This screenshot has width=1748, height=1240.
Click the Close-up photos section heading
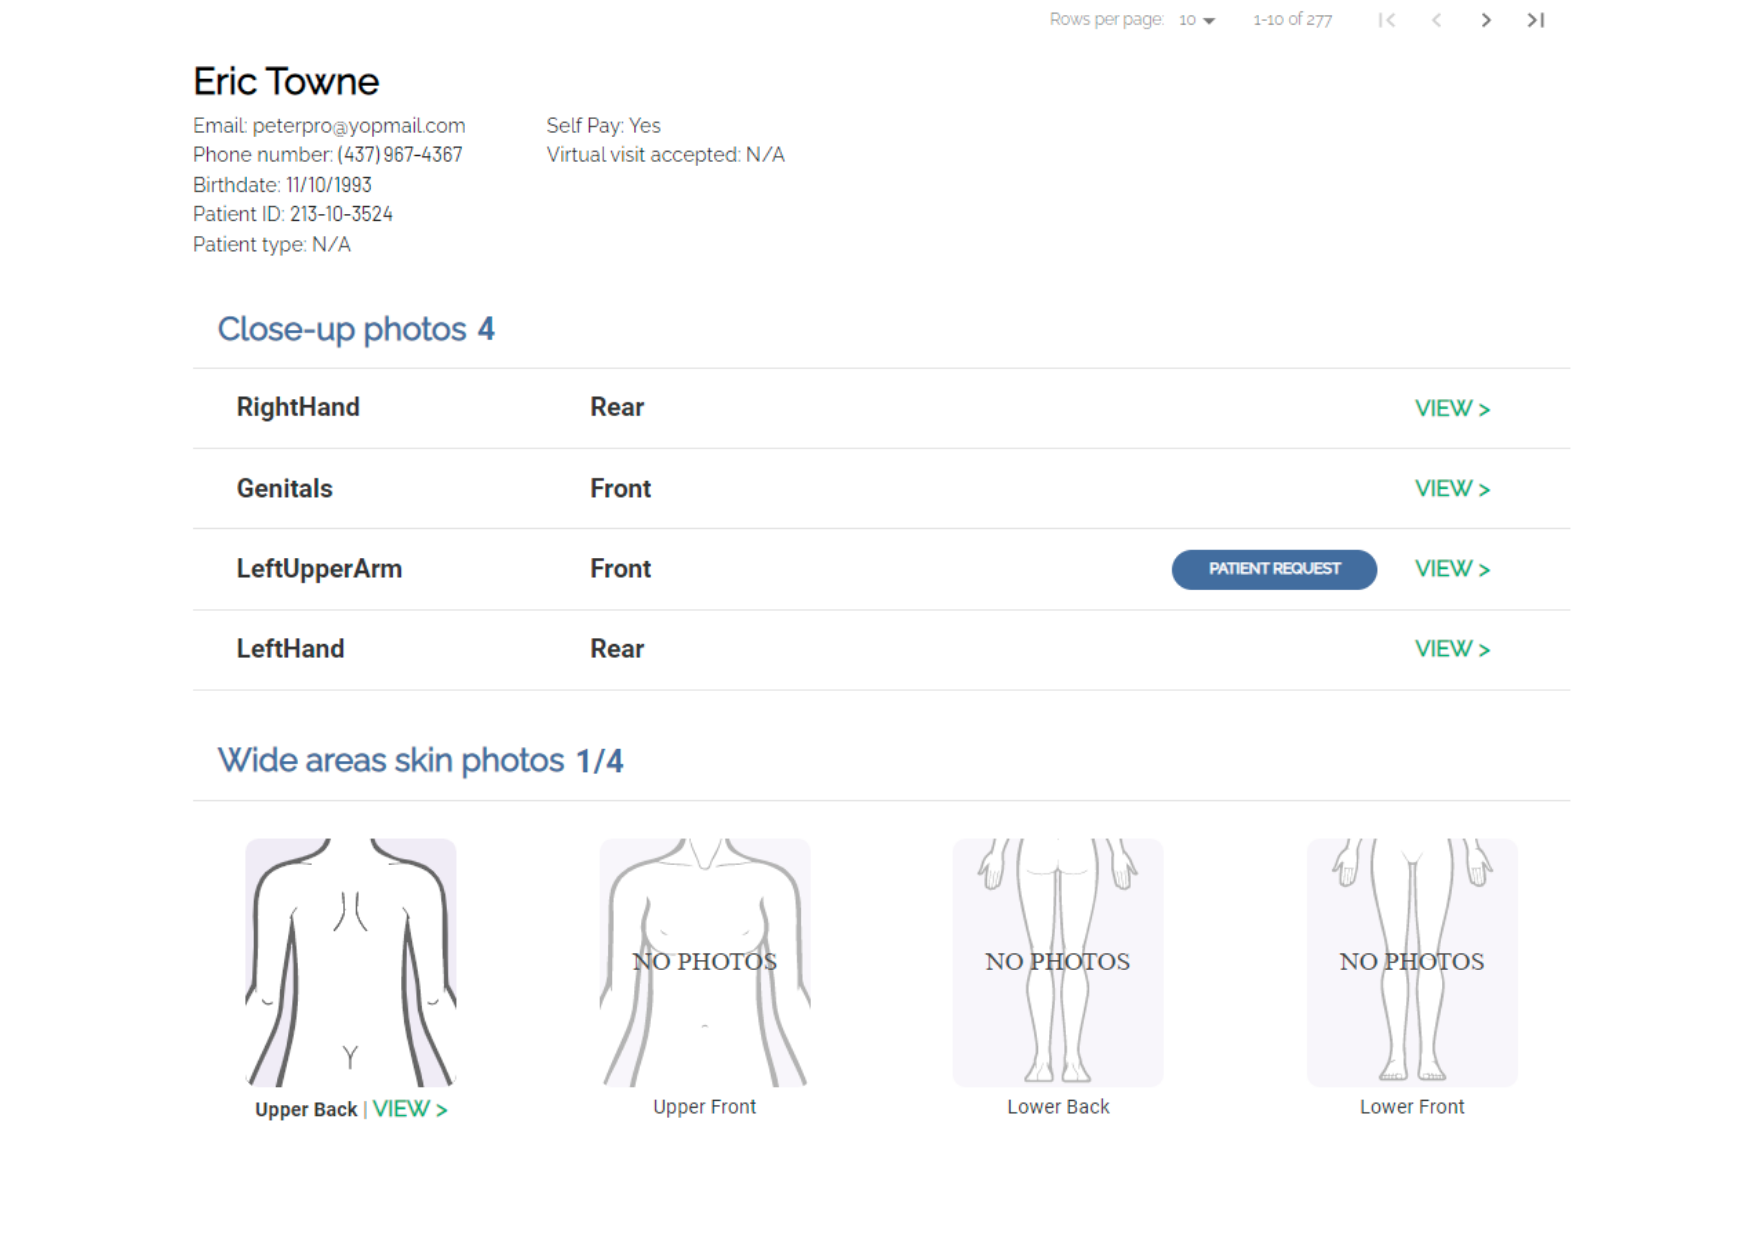(355, 328)
